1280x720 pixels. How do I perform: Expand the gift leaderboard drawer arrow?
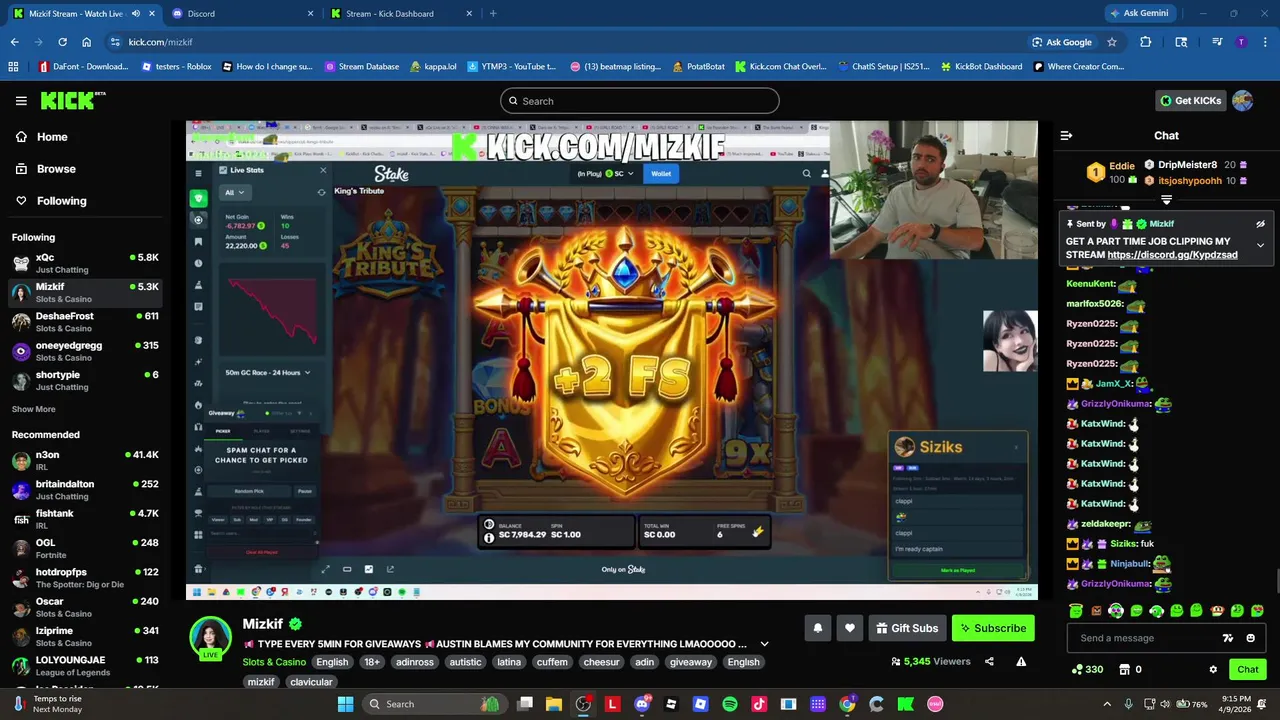[x=1166, y=201]
